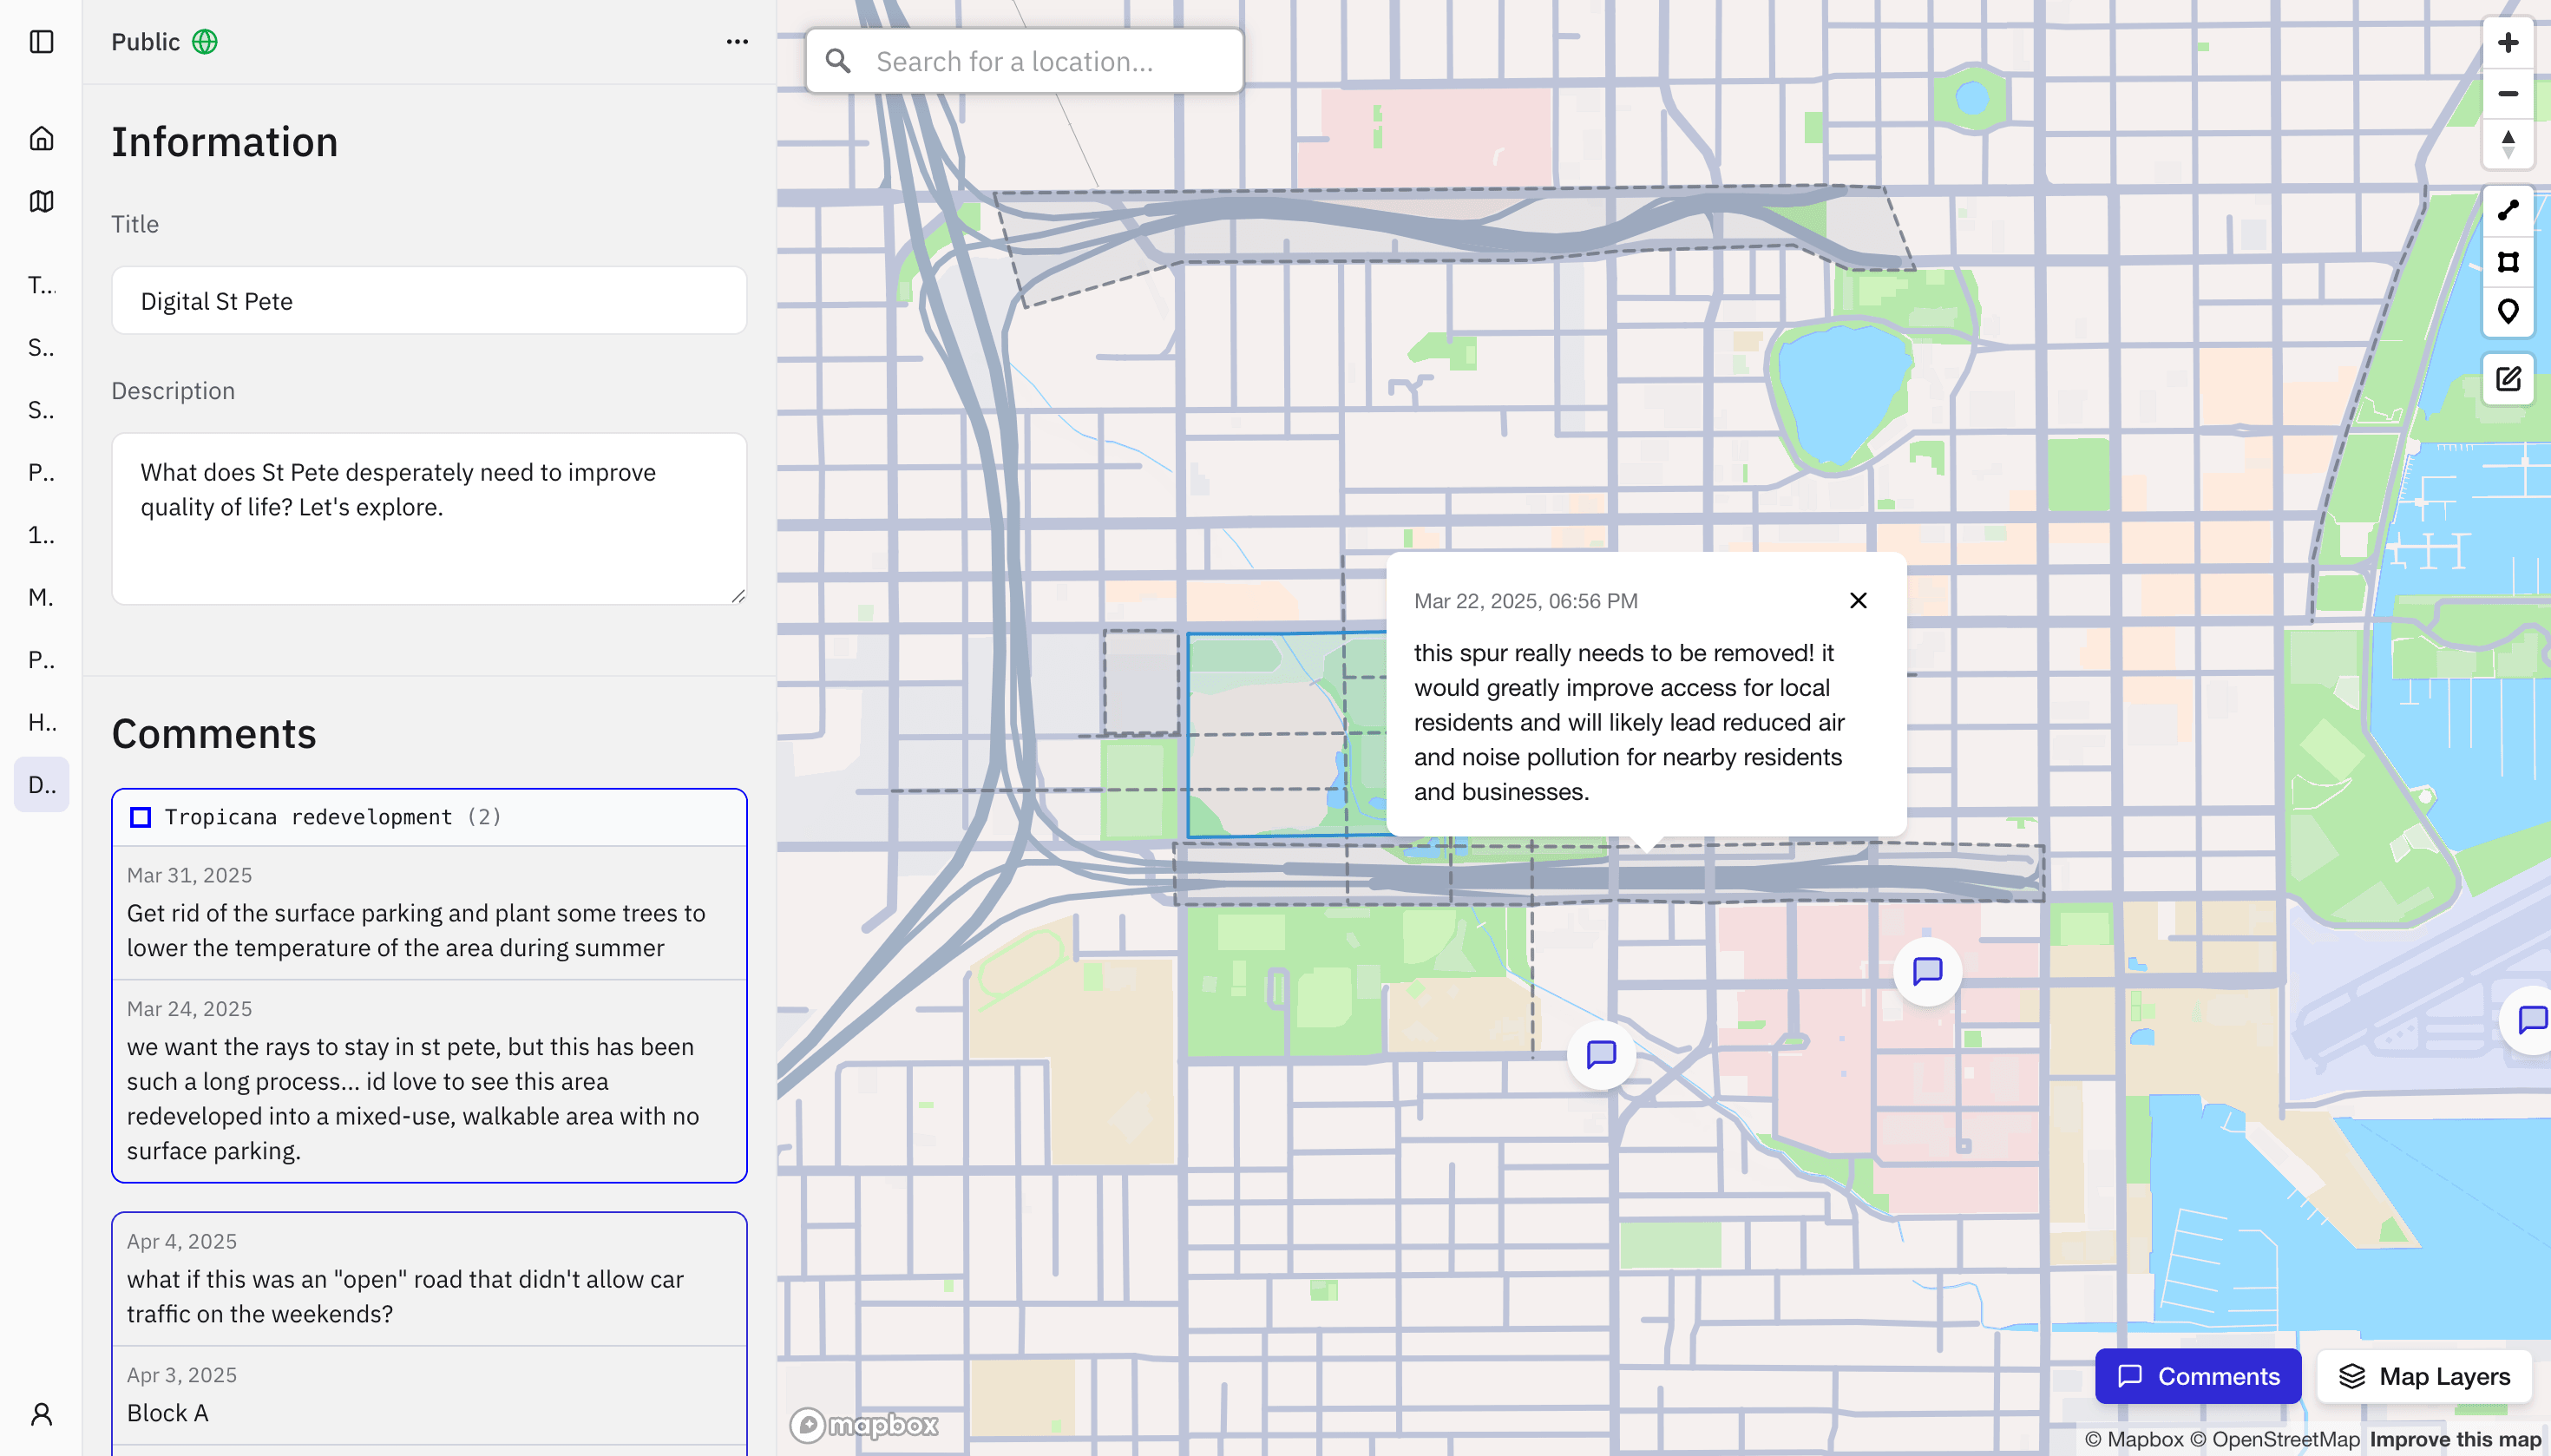The image size is (2551, 1456).
Task: Click the search magnifier icon
Action: pyautogui.click(x=838, y=61)
